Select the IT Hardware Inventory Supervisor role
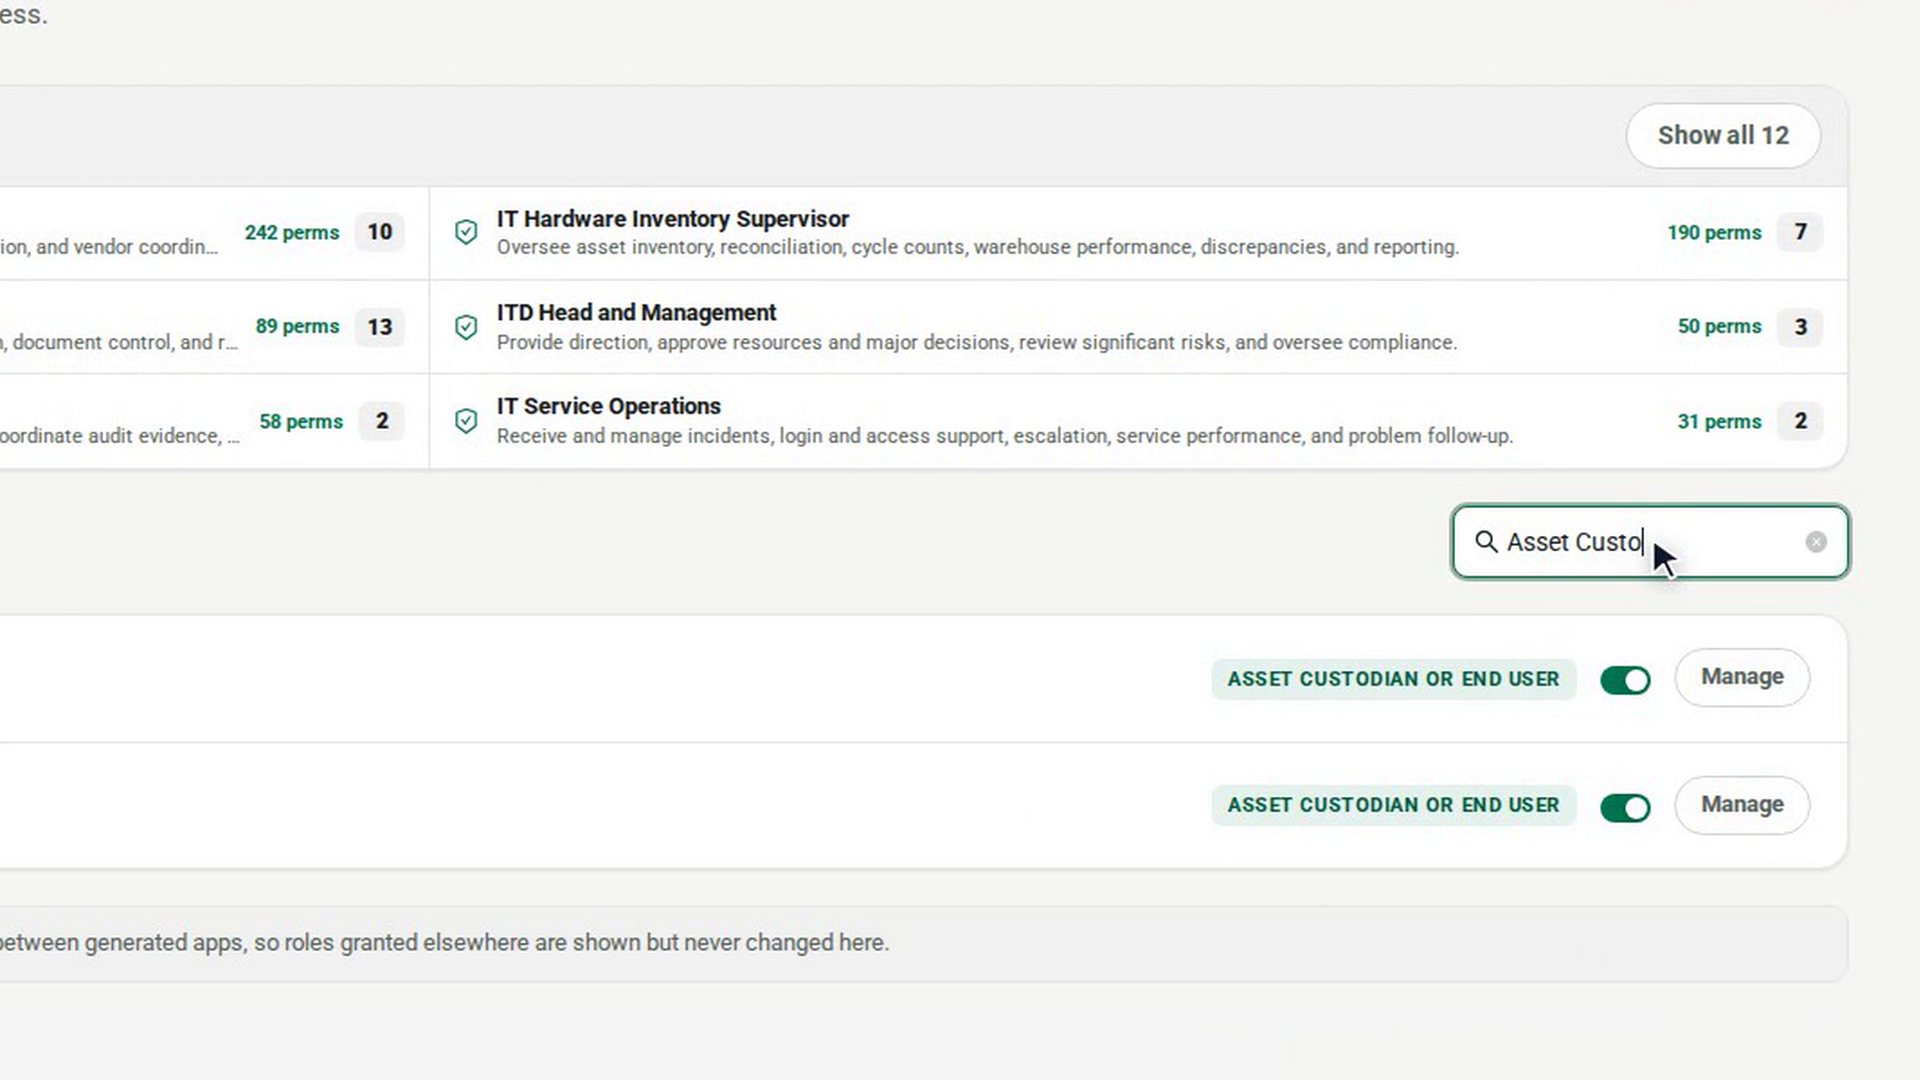Image resolution: width=1920 pixels, height=1080 pixels. pyautogui.click(x=1138, y=233)
